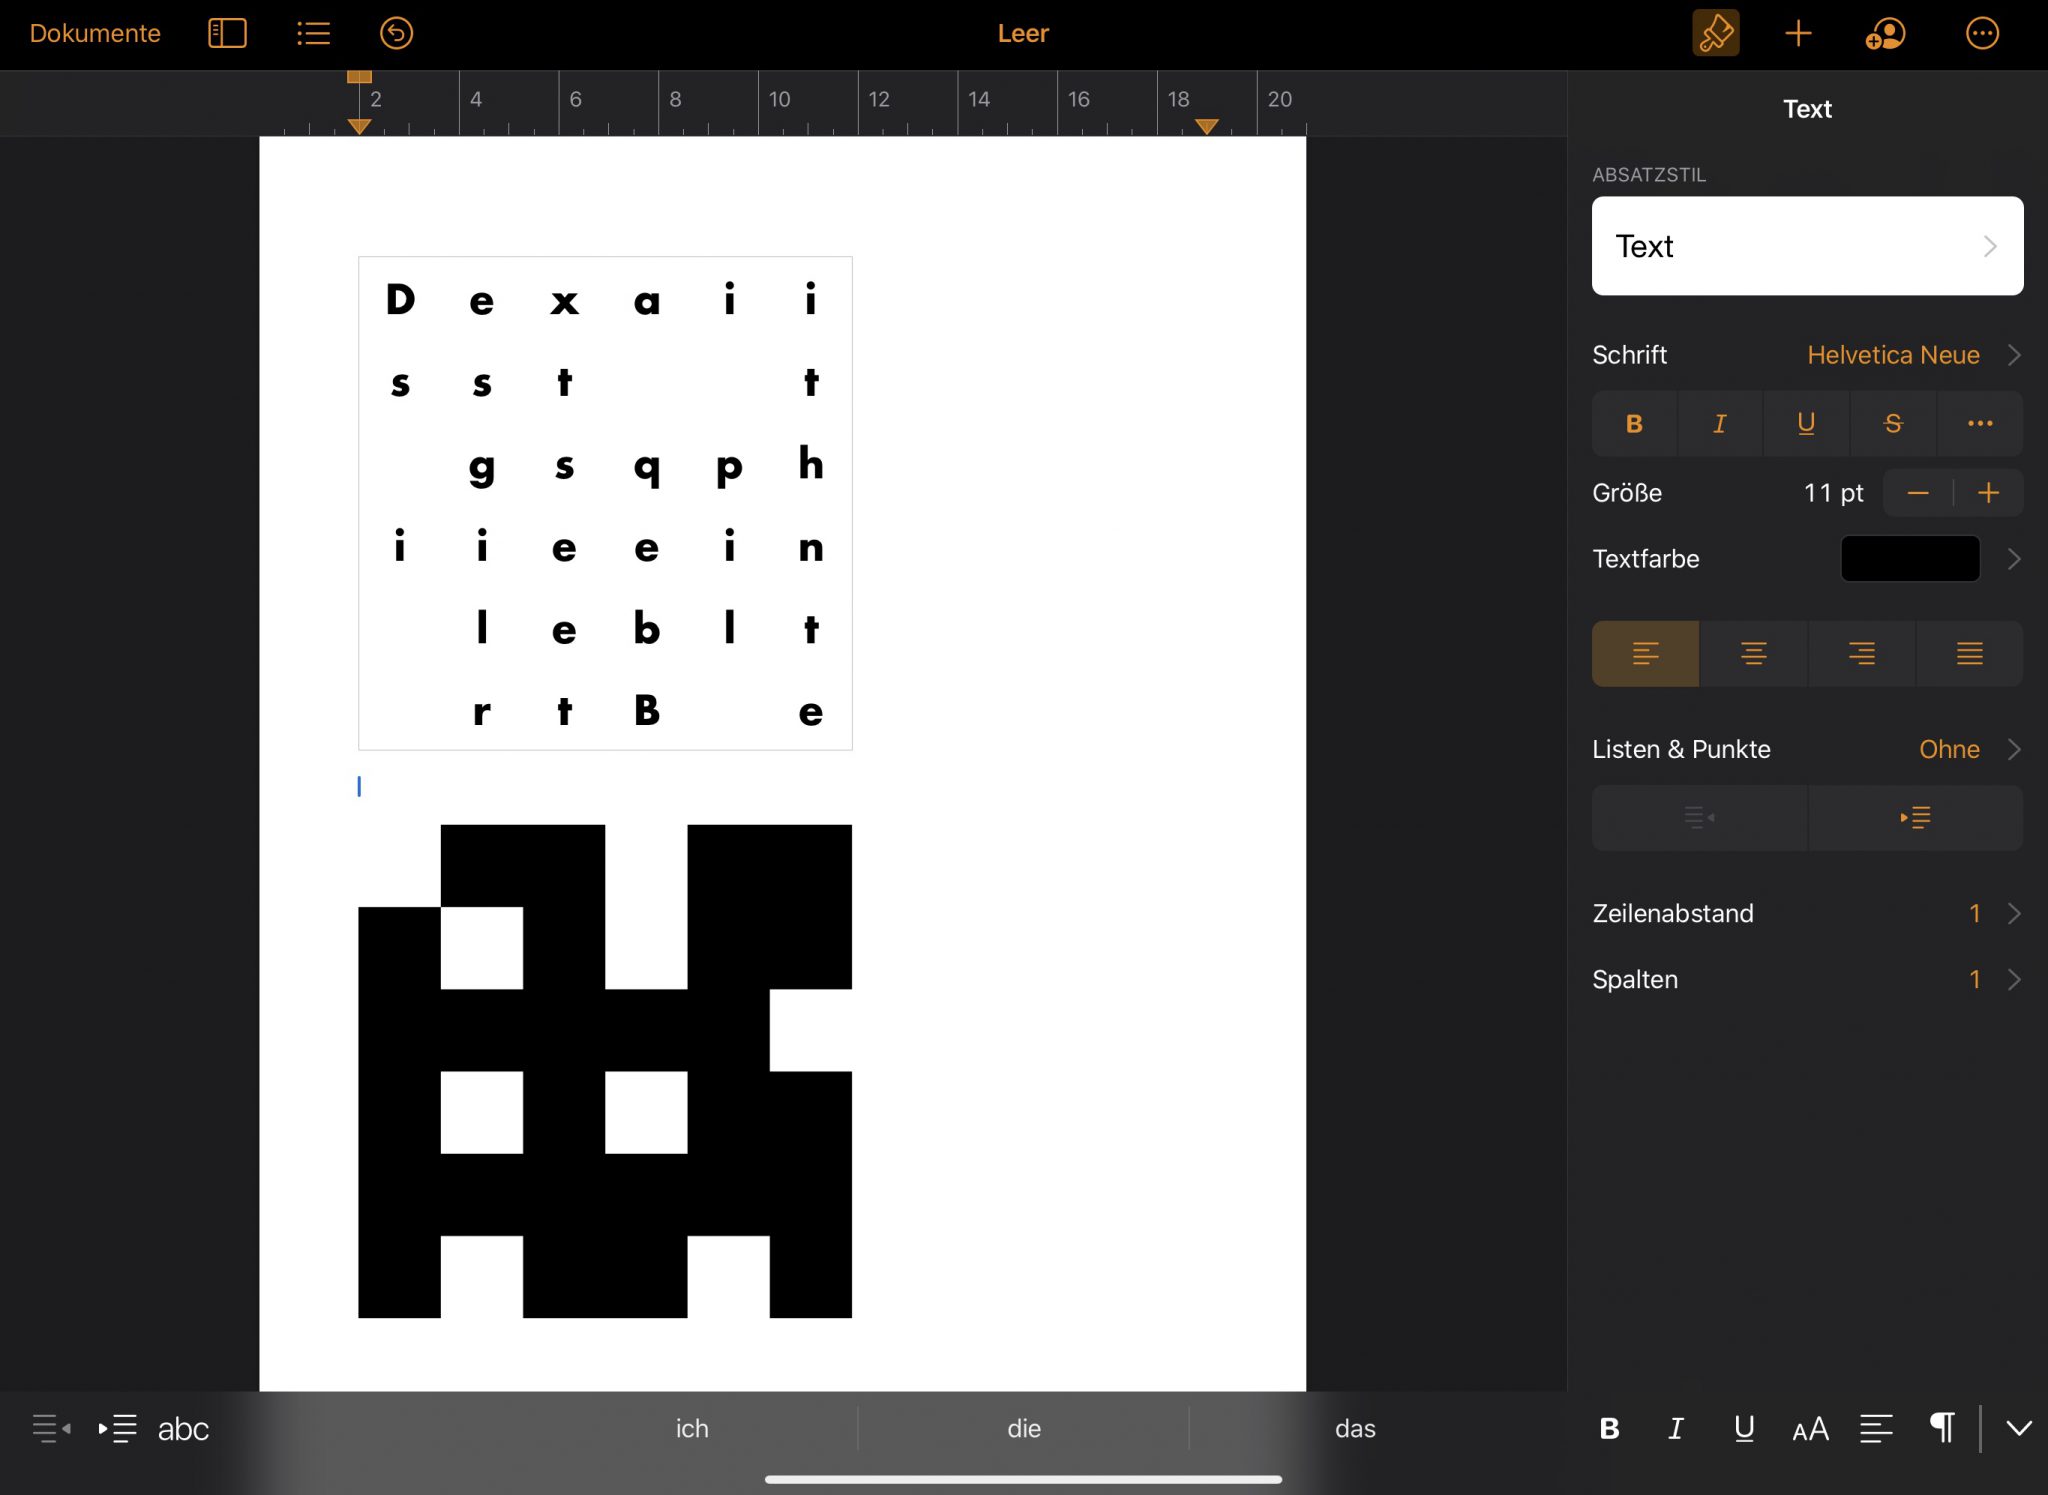
Task: Open the paragraph style Text selector
Action: [1806, 246]
